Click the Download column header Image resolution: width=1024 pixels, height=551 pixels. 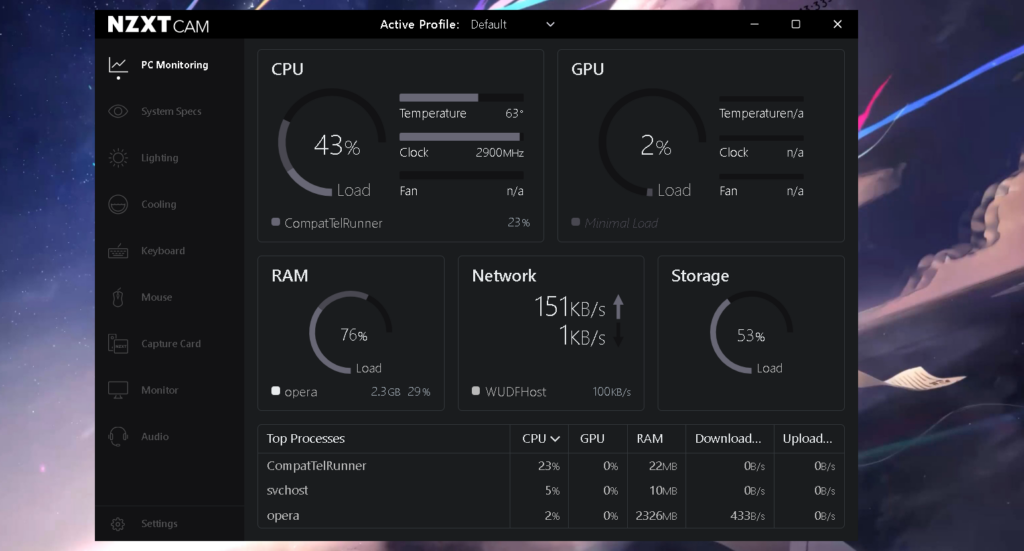[x=727, y=438]
